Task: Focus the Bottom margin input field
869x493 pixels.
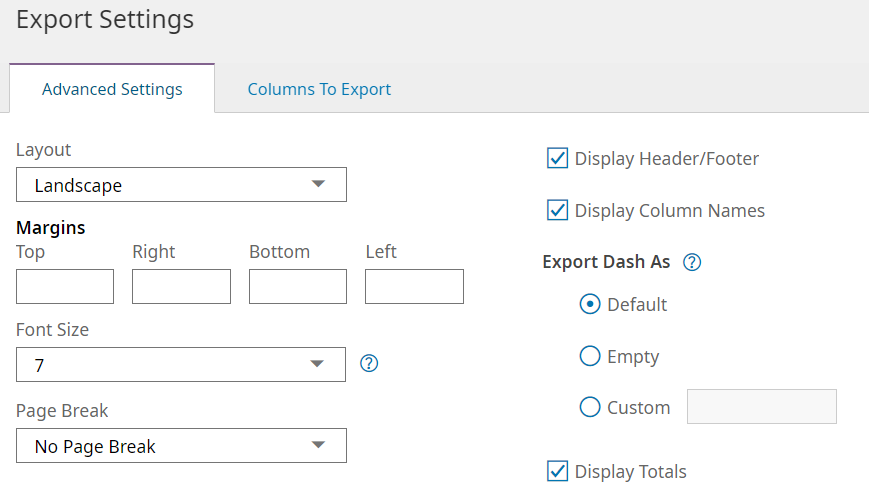Action: [298, 286]
